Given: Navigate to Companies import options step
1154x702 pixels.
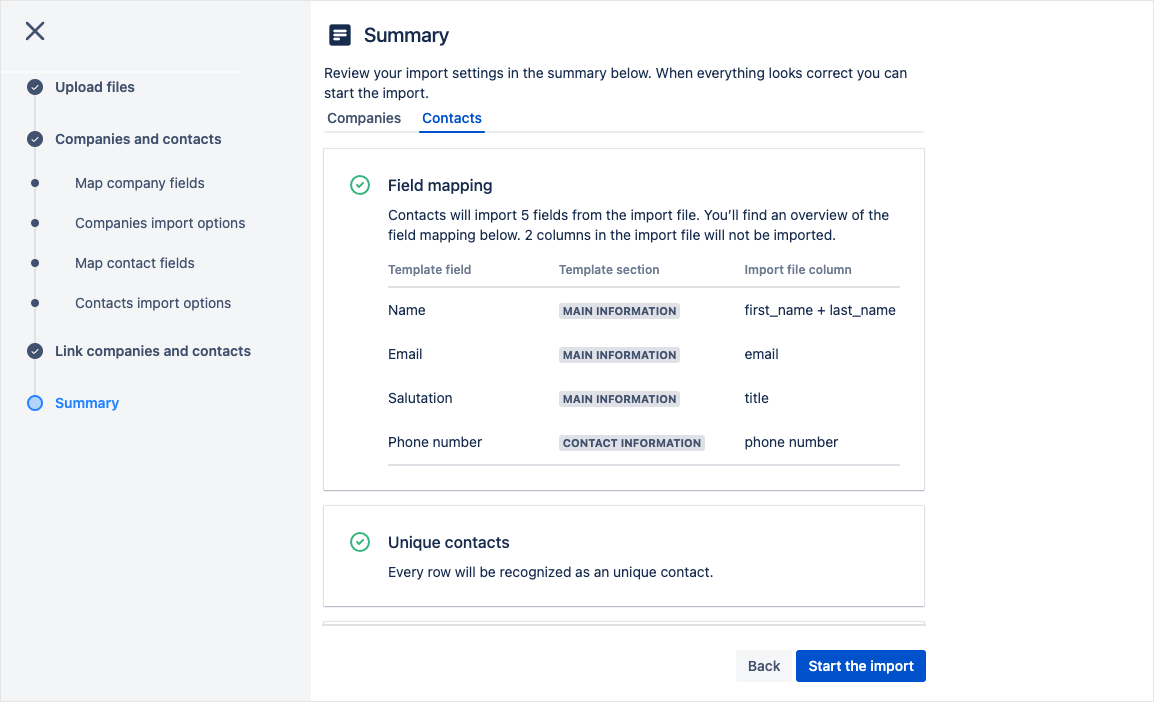Looking at the screenshot, I should coord(160,223).
